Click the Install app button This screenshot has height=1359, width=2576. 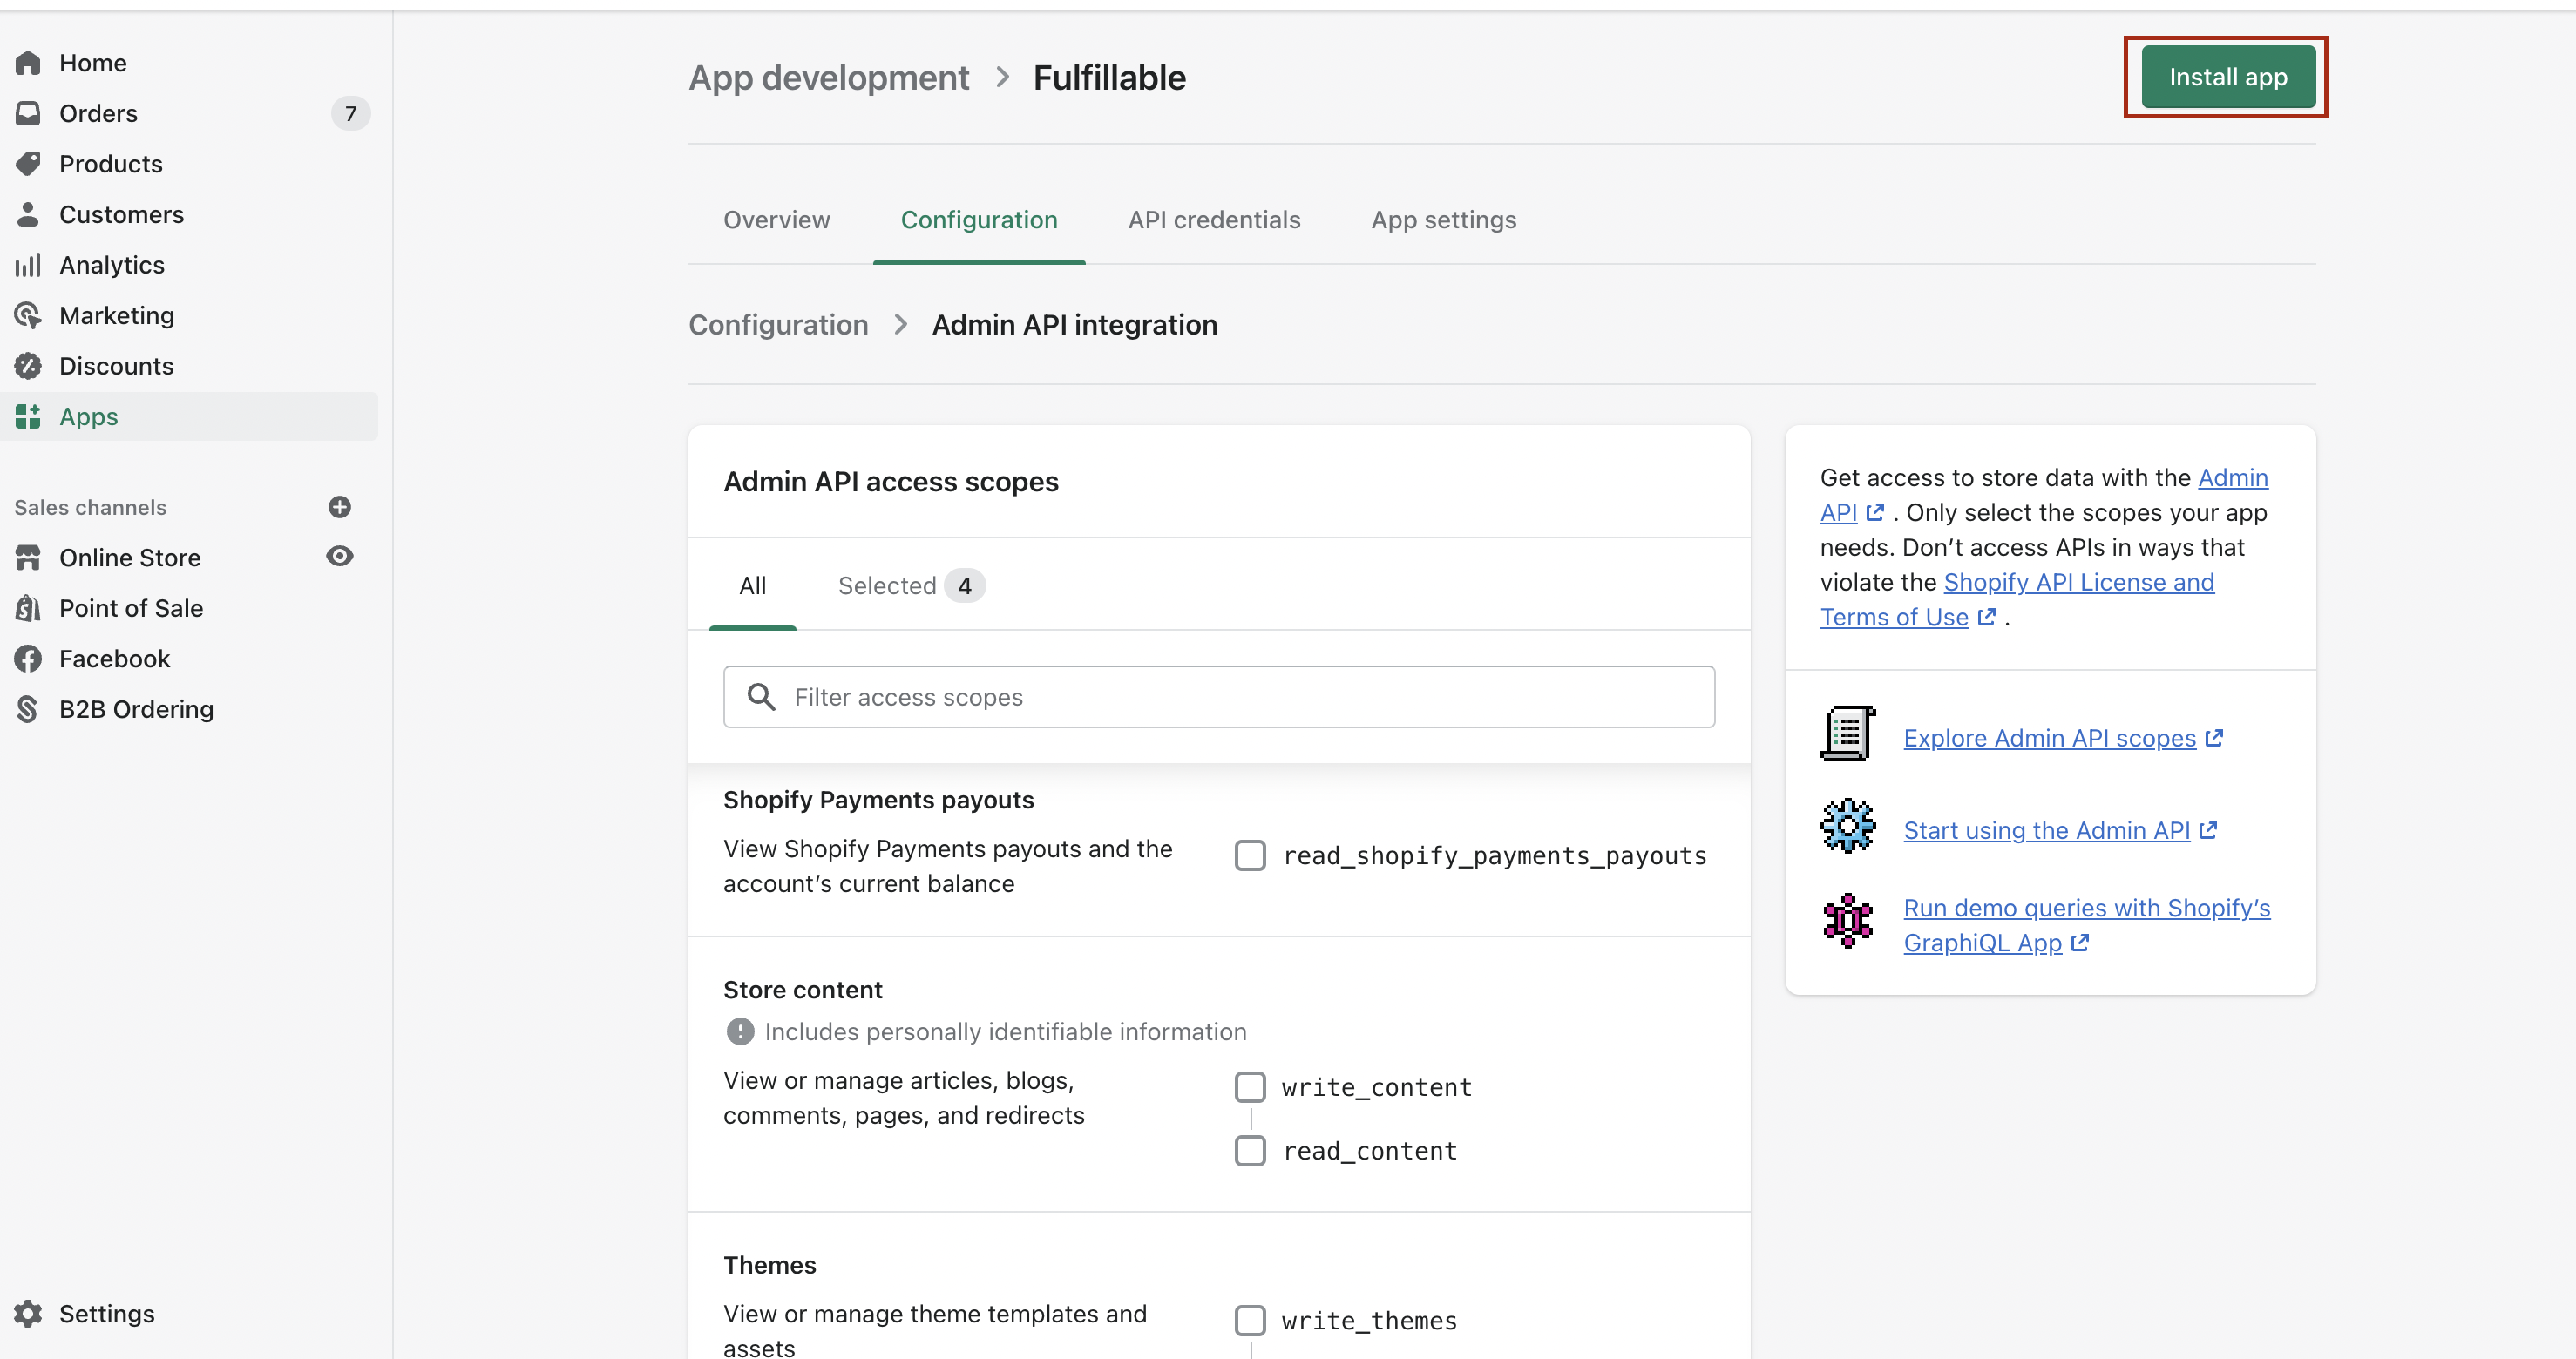[2228, 77]
